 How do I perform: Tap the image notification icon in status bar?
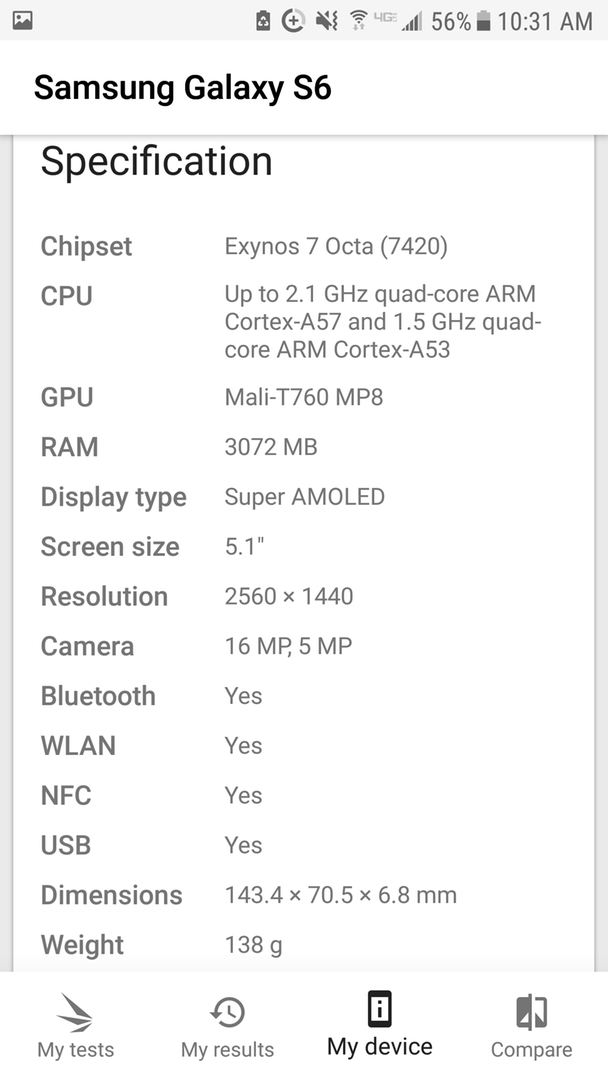pos(23,21)
